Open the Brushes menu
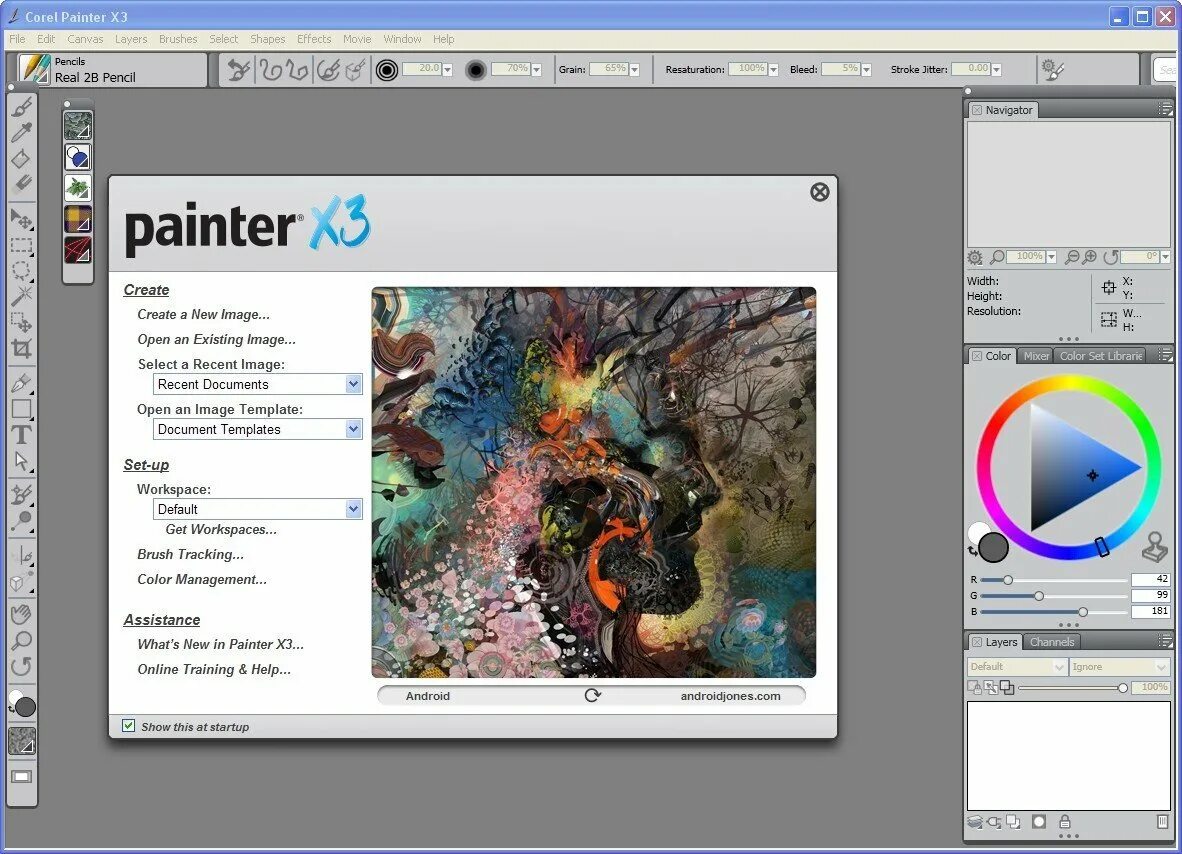This screenshot has width=1182, height=854. (x=178, y=39)
